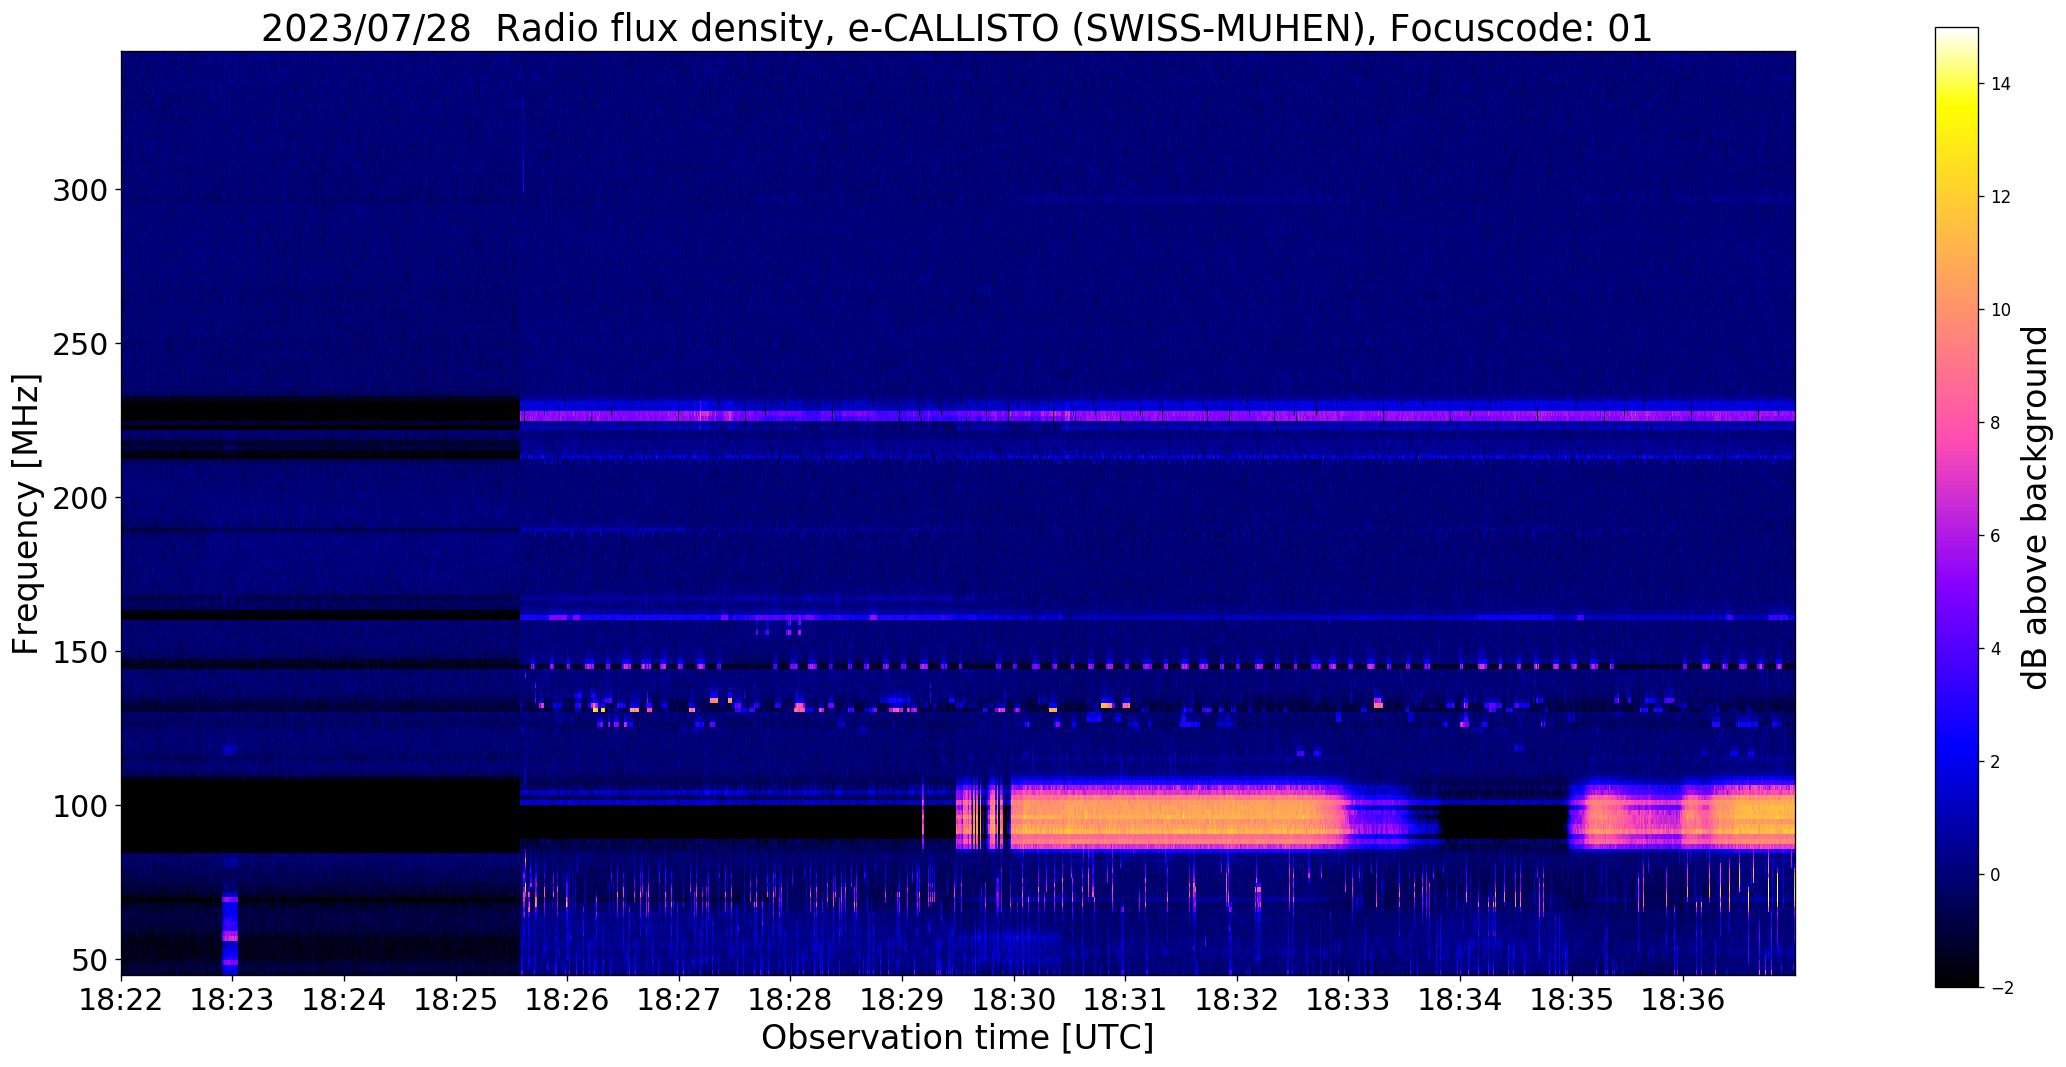The width and height of the screenshot is (2066, 1067).
Task: Click the plot title text
Action: tap(957, 28)
